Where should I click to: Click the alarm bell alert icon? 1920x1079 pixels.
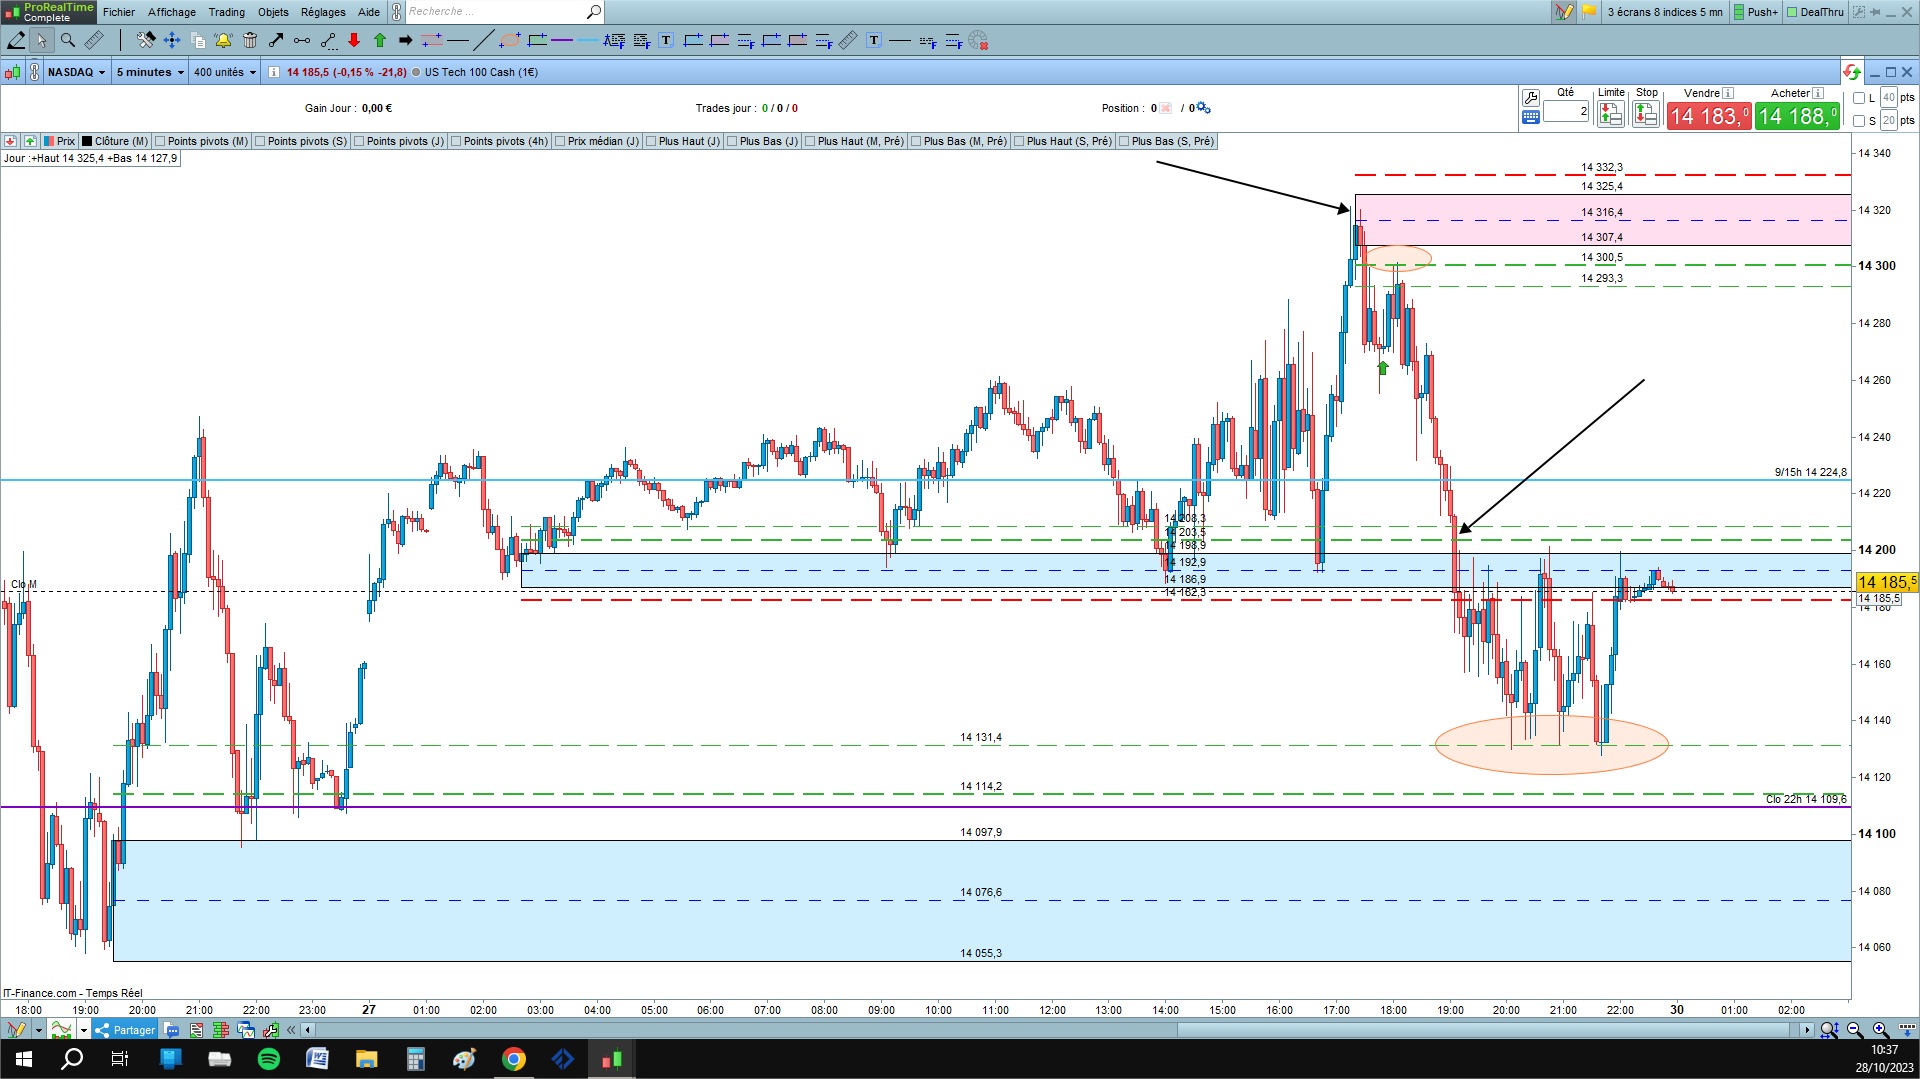point(223,41)
